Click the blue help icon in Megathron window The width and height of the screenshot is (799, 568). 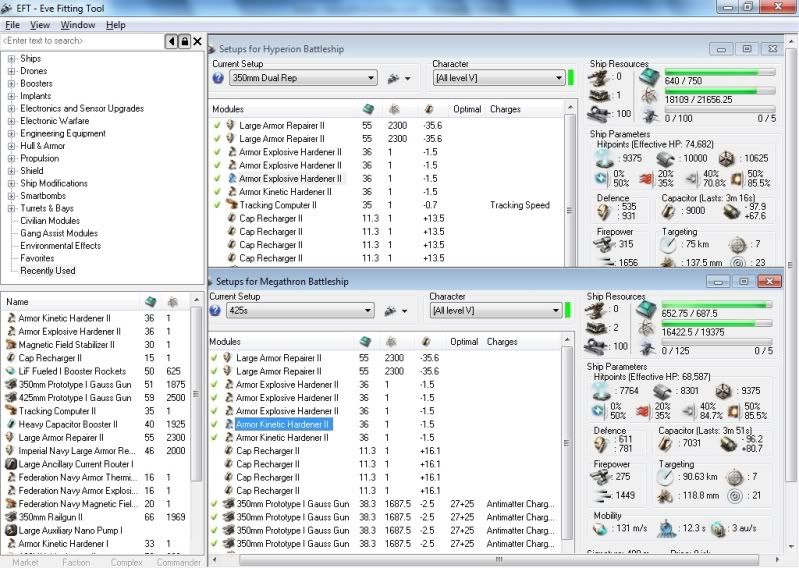215,311
